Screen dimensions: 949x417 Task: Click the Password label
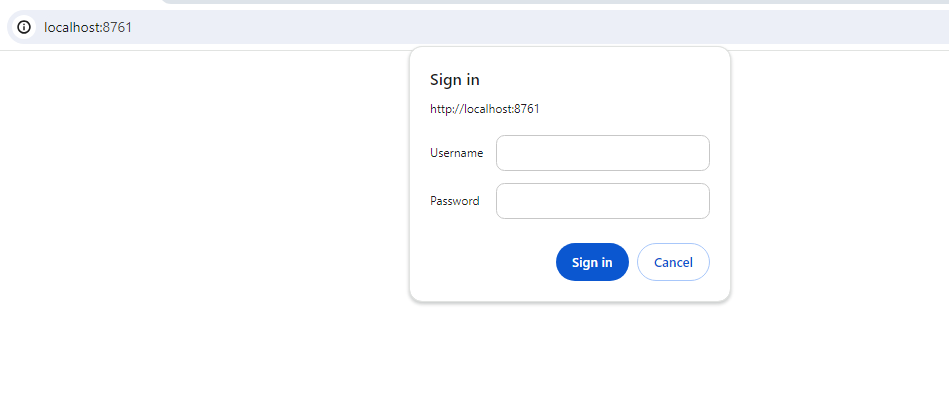pyautogui.click(x=455, y=201)
